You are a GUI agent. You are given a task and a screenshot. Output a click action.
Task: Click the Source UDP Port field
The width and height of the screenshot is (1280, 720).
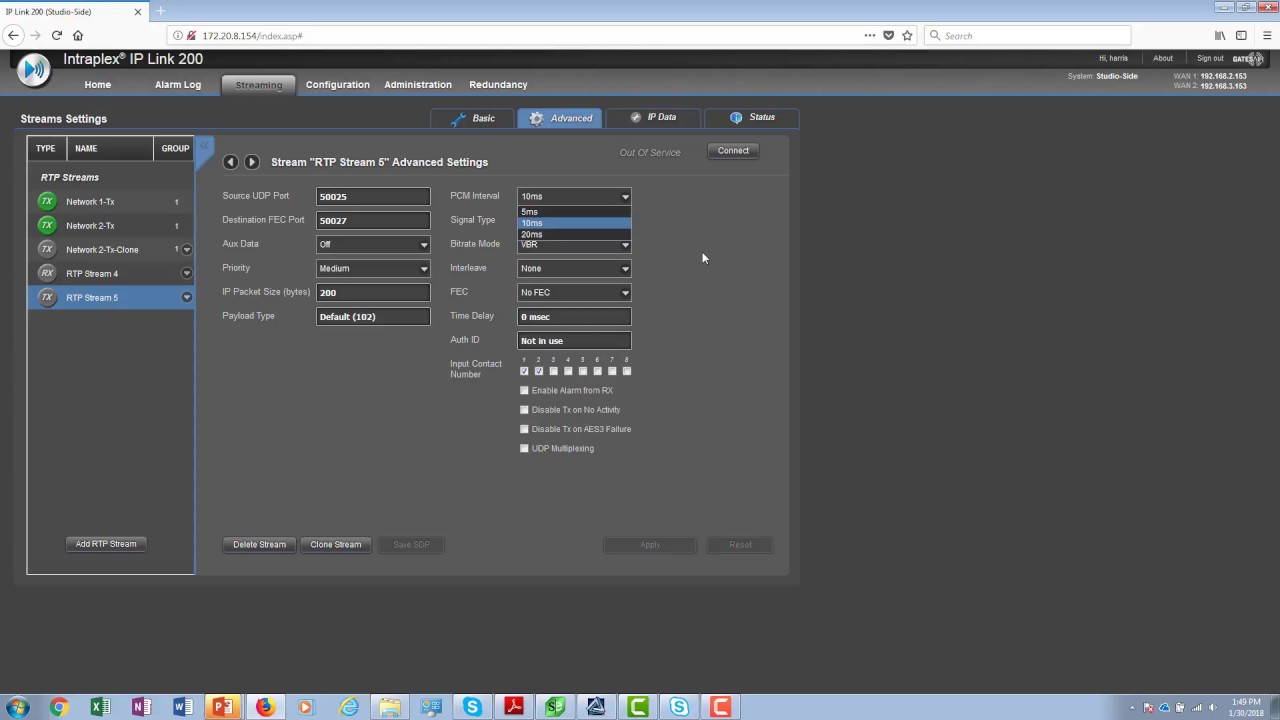(373, 196)
